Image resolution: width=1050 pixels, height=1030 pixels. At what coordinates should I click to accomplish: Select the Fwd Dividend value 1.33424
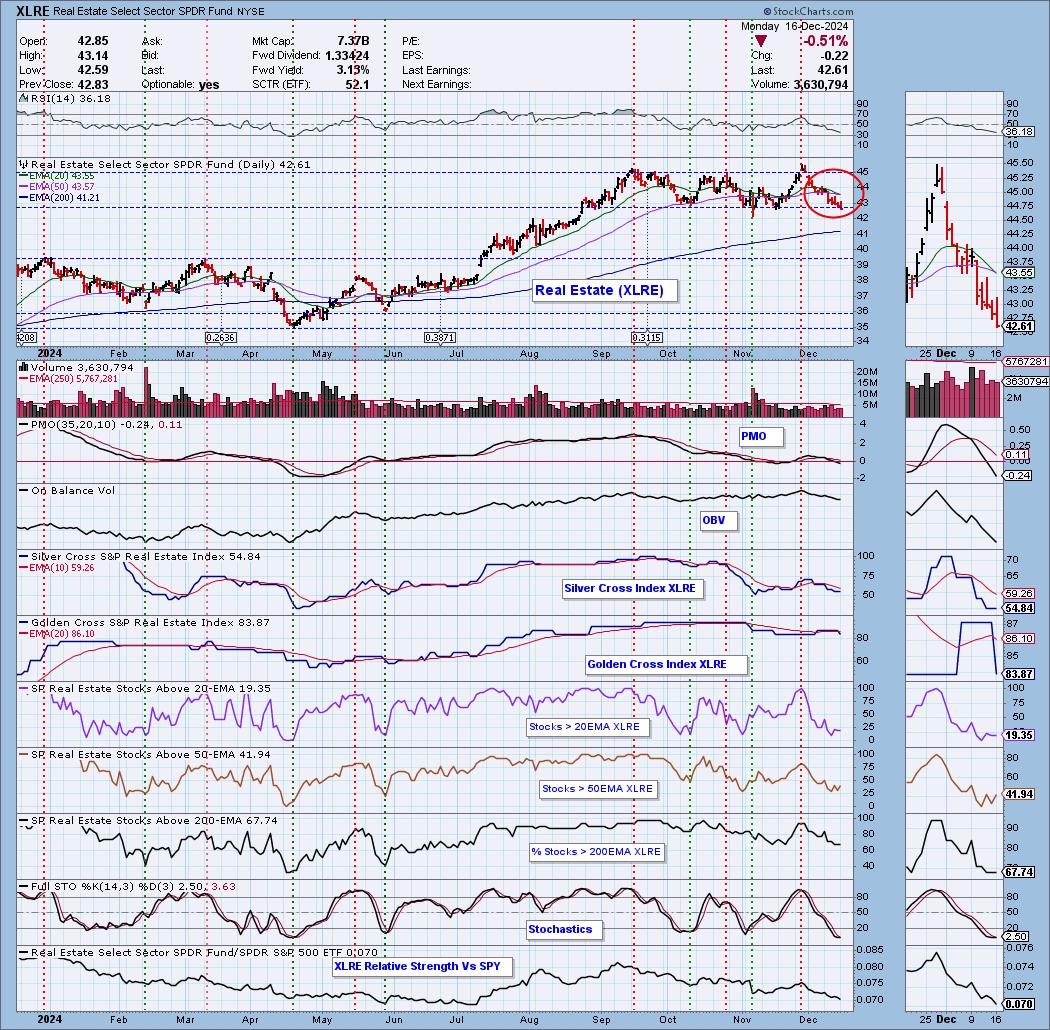click(x=347, y=56)
